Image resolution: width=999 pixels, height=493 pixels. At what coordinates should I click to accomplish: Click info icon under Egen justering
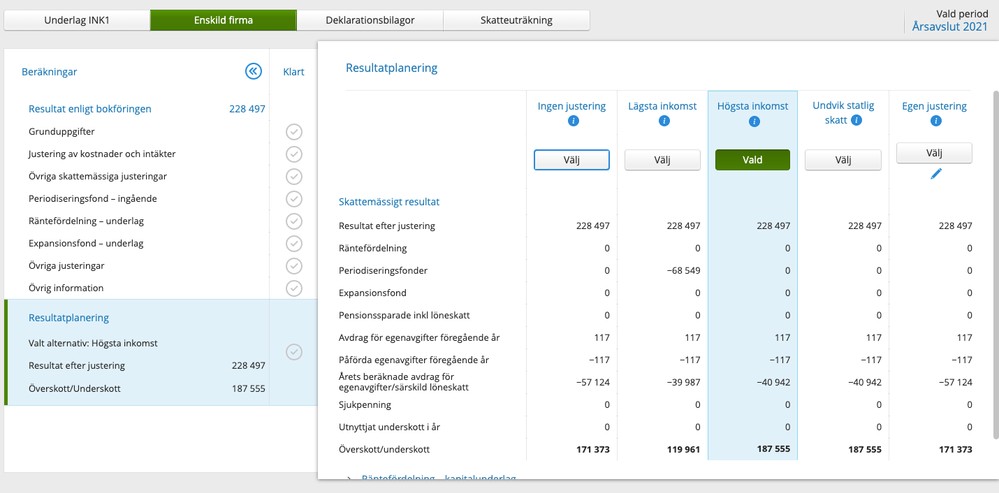[x=935, y=122]
